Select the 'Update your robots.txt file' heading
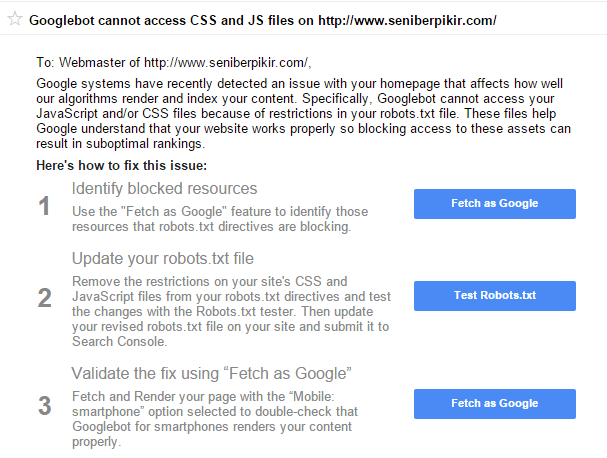 [163, 258]
